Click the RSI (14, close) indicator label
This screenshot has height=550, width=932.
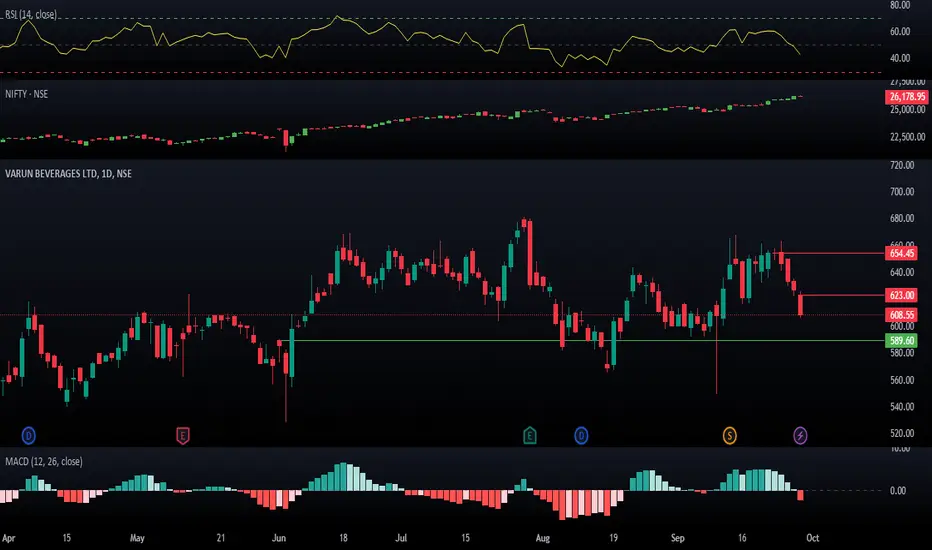pos(30,14)
